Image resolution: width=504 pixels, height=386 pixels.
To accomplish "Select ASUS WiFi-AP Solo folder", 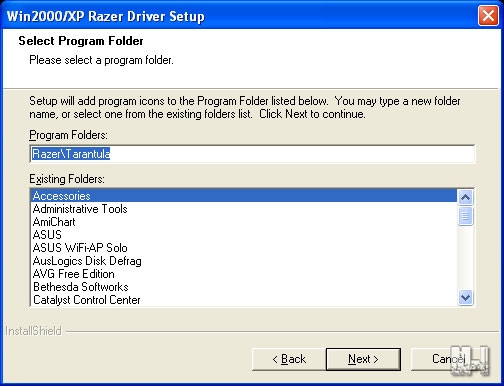I will point(244,248).
